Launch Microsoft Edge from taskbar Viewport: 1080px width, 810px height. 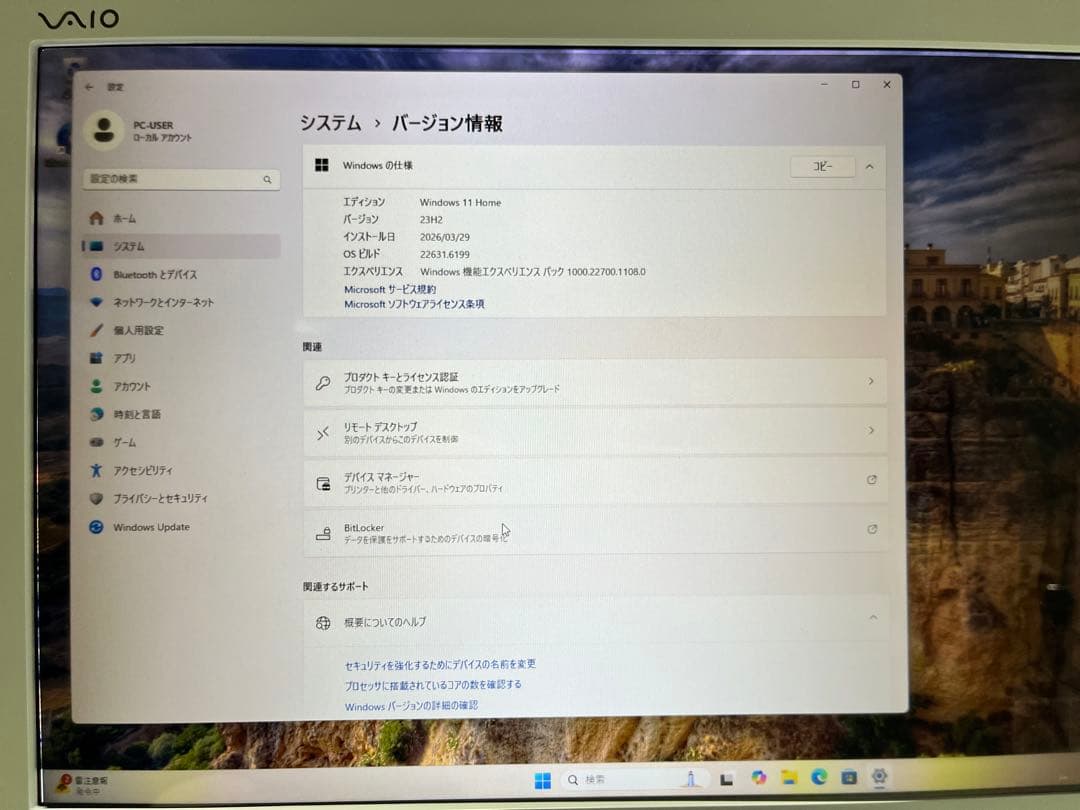point(819,777)
